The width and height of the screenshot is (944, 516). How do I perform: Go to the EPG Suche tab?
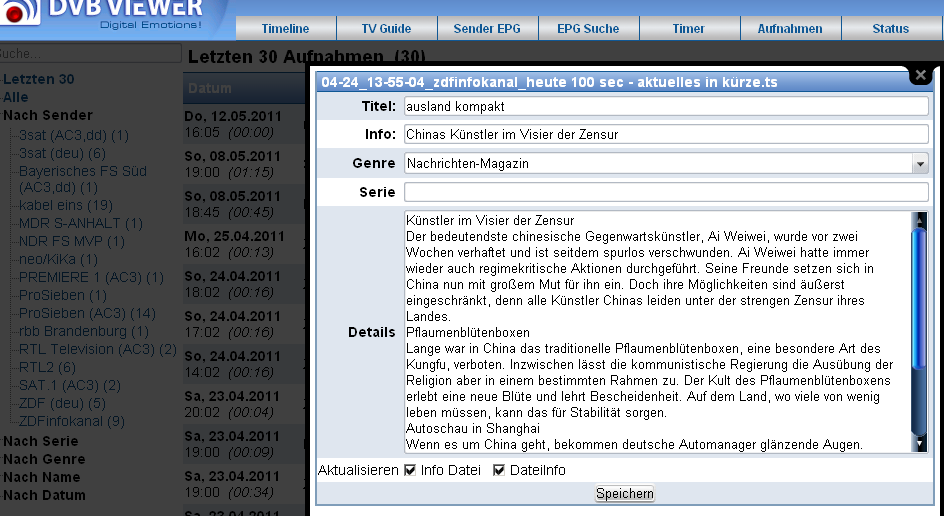point(588,29)
